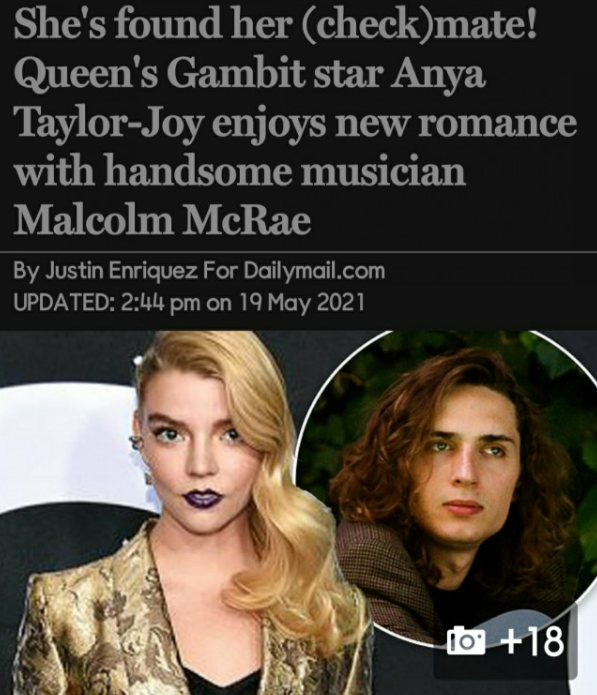Open the photo gallery camera icon
Screen dimensions: 597x695
[x=466, y=643]
